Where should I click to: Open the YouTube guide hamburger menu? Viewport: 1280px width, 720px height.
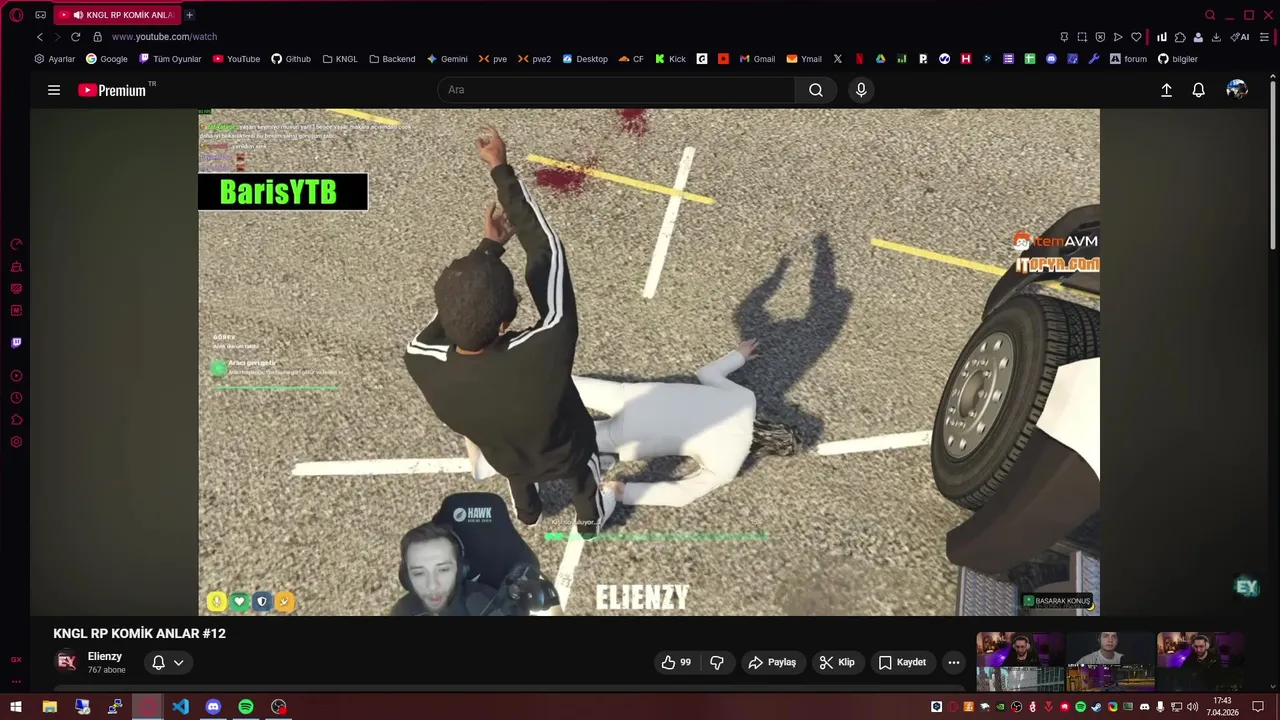(54, 90)
